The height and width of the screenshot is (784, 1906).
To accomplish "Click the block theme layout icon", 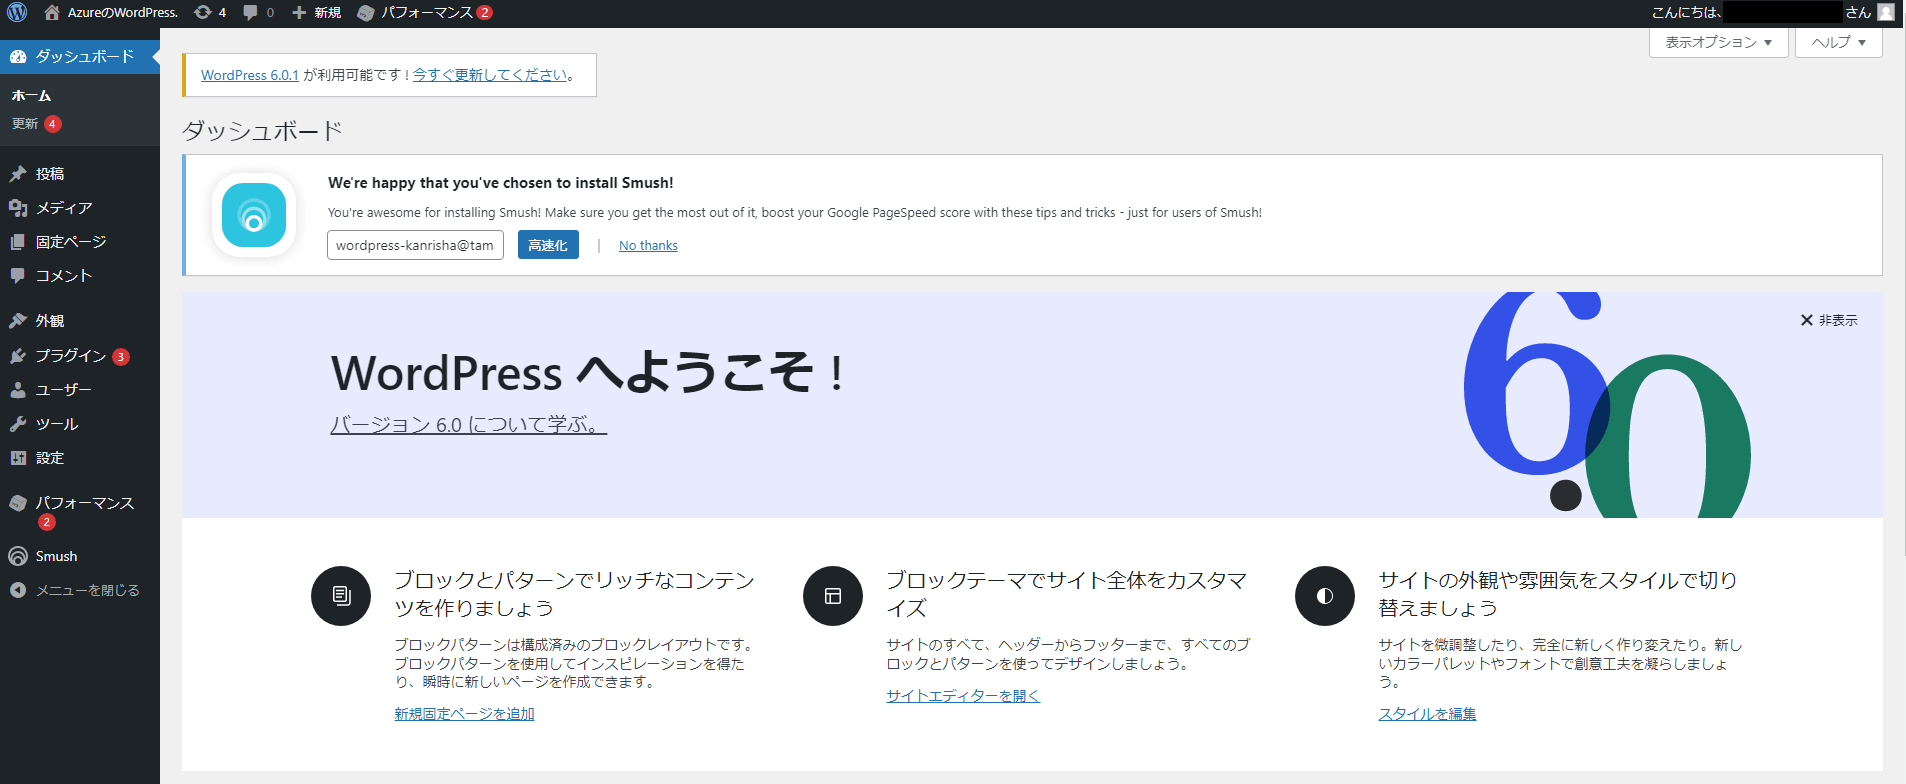I will coord(833,596).
